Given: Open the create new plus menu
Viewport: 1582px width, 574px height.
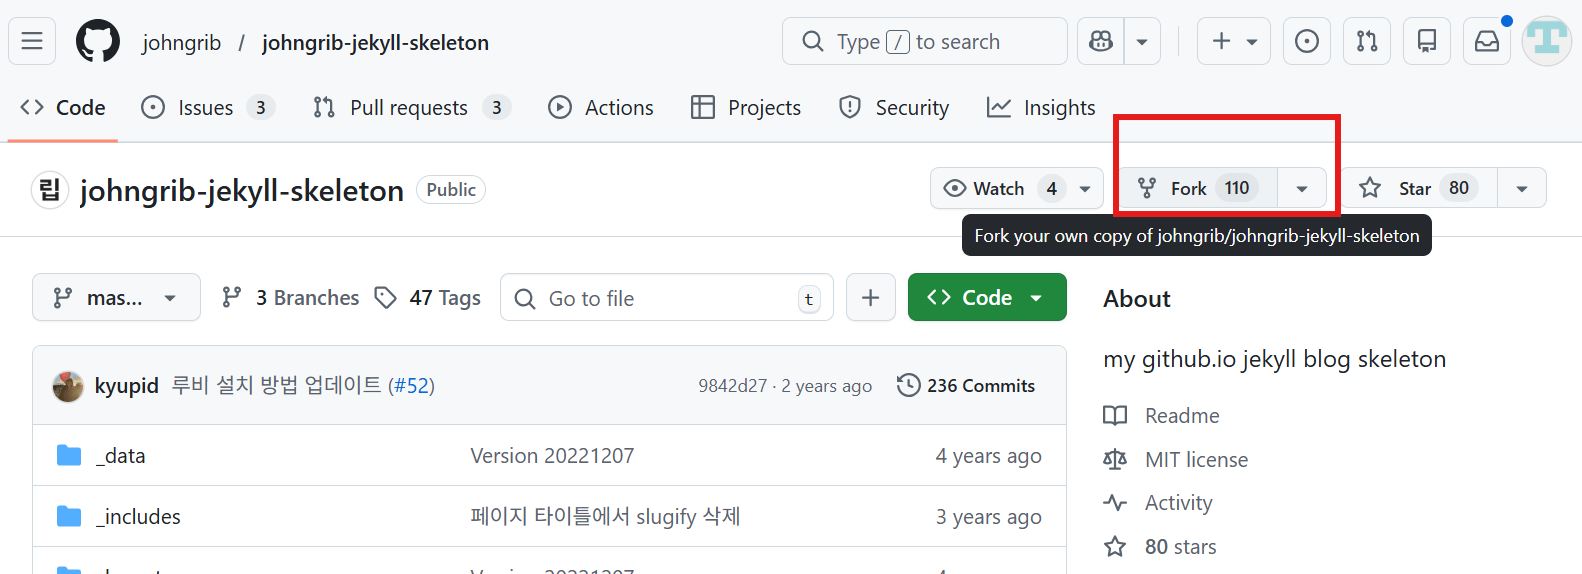Looking at the screenshot, I should click(x=1234, y=41).
